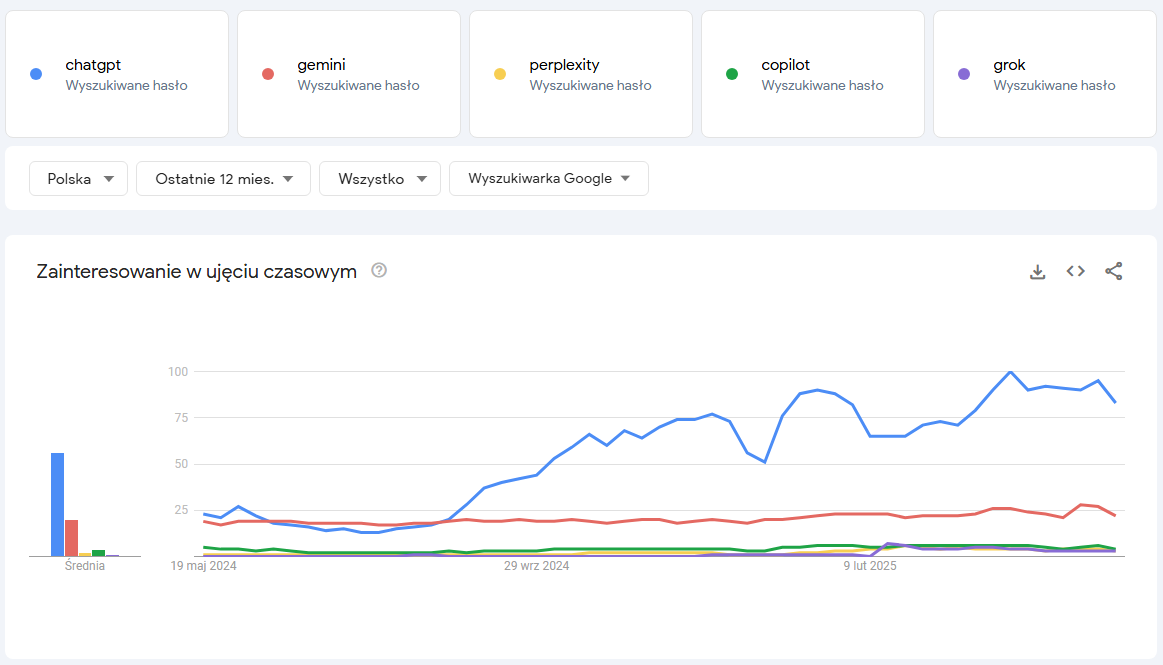1163x665 pixels.
Task: Open the Polska region dropdown
Action: (79, 179)
